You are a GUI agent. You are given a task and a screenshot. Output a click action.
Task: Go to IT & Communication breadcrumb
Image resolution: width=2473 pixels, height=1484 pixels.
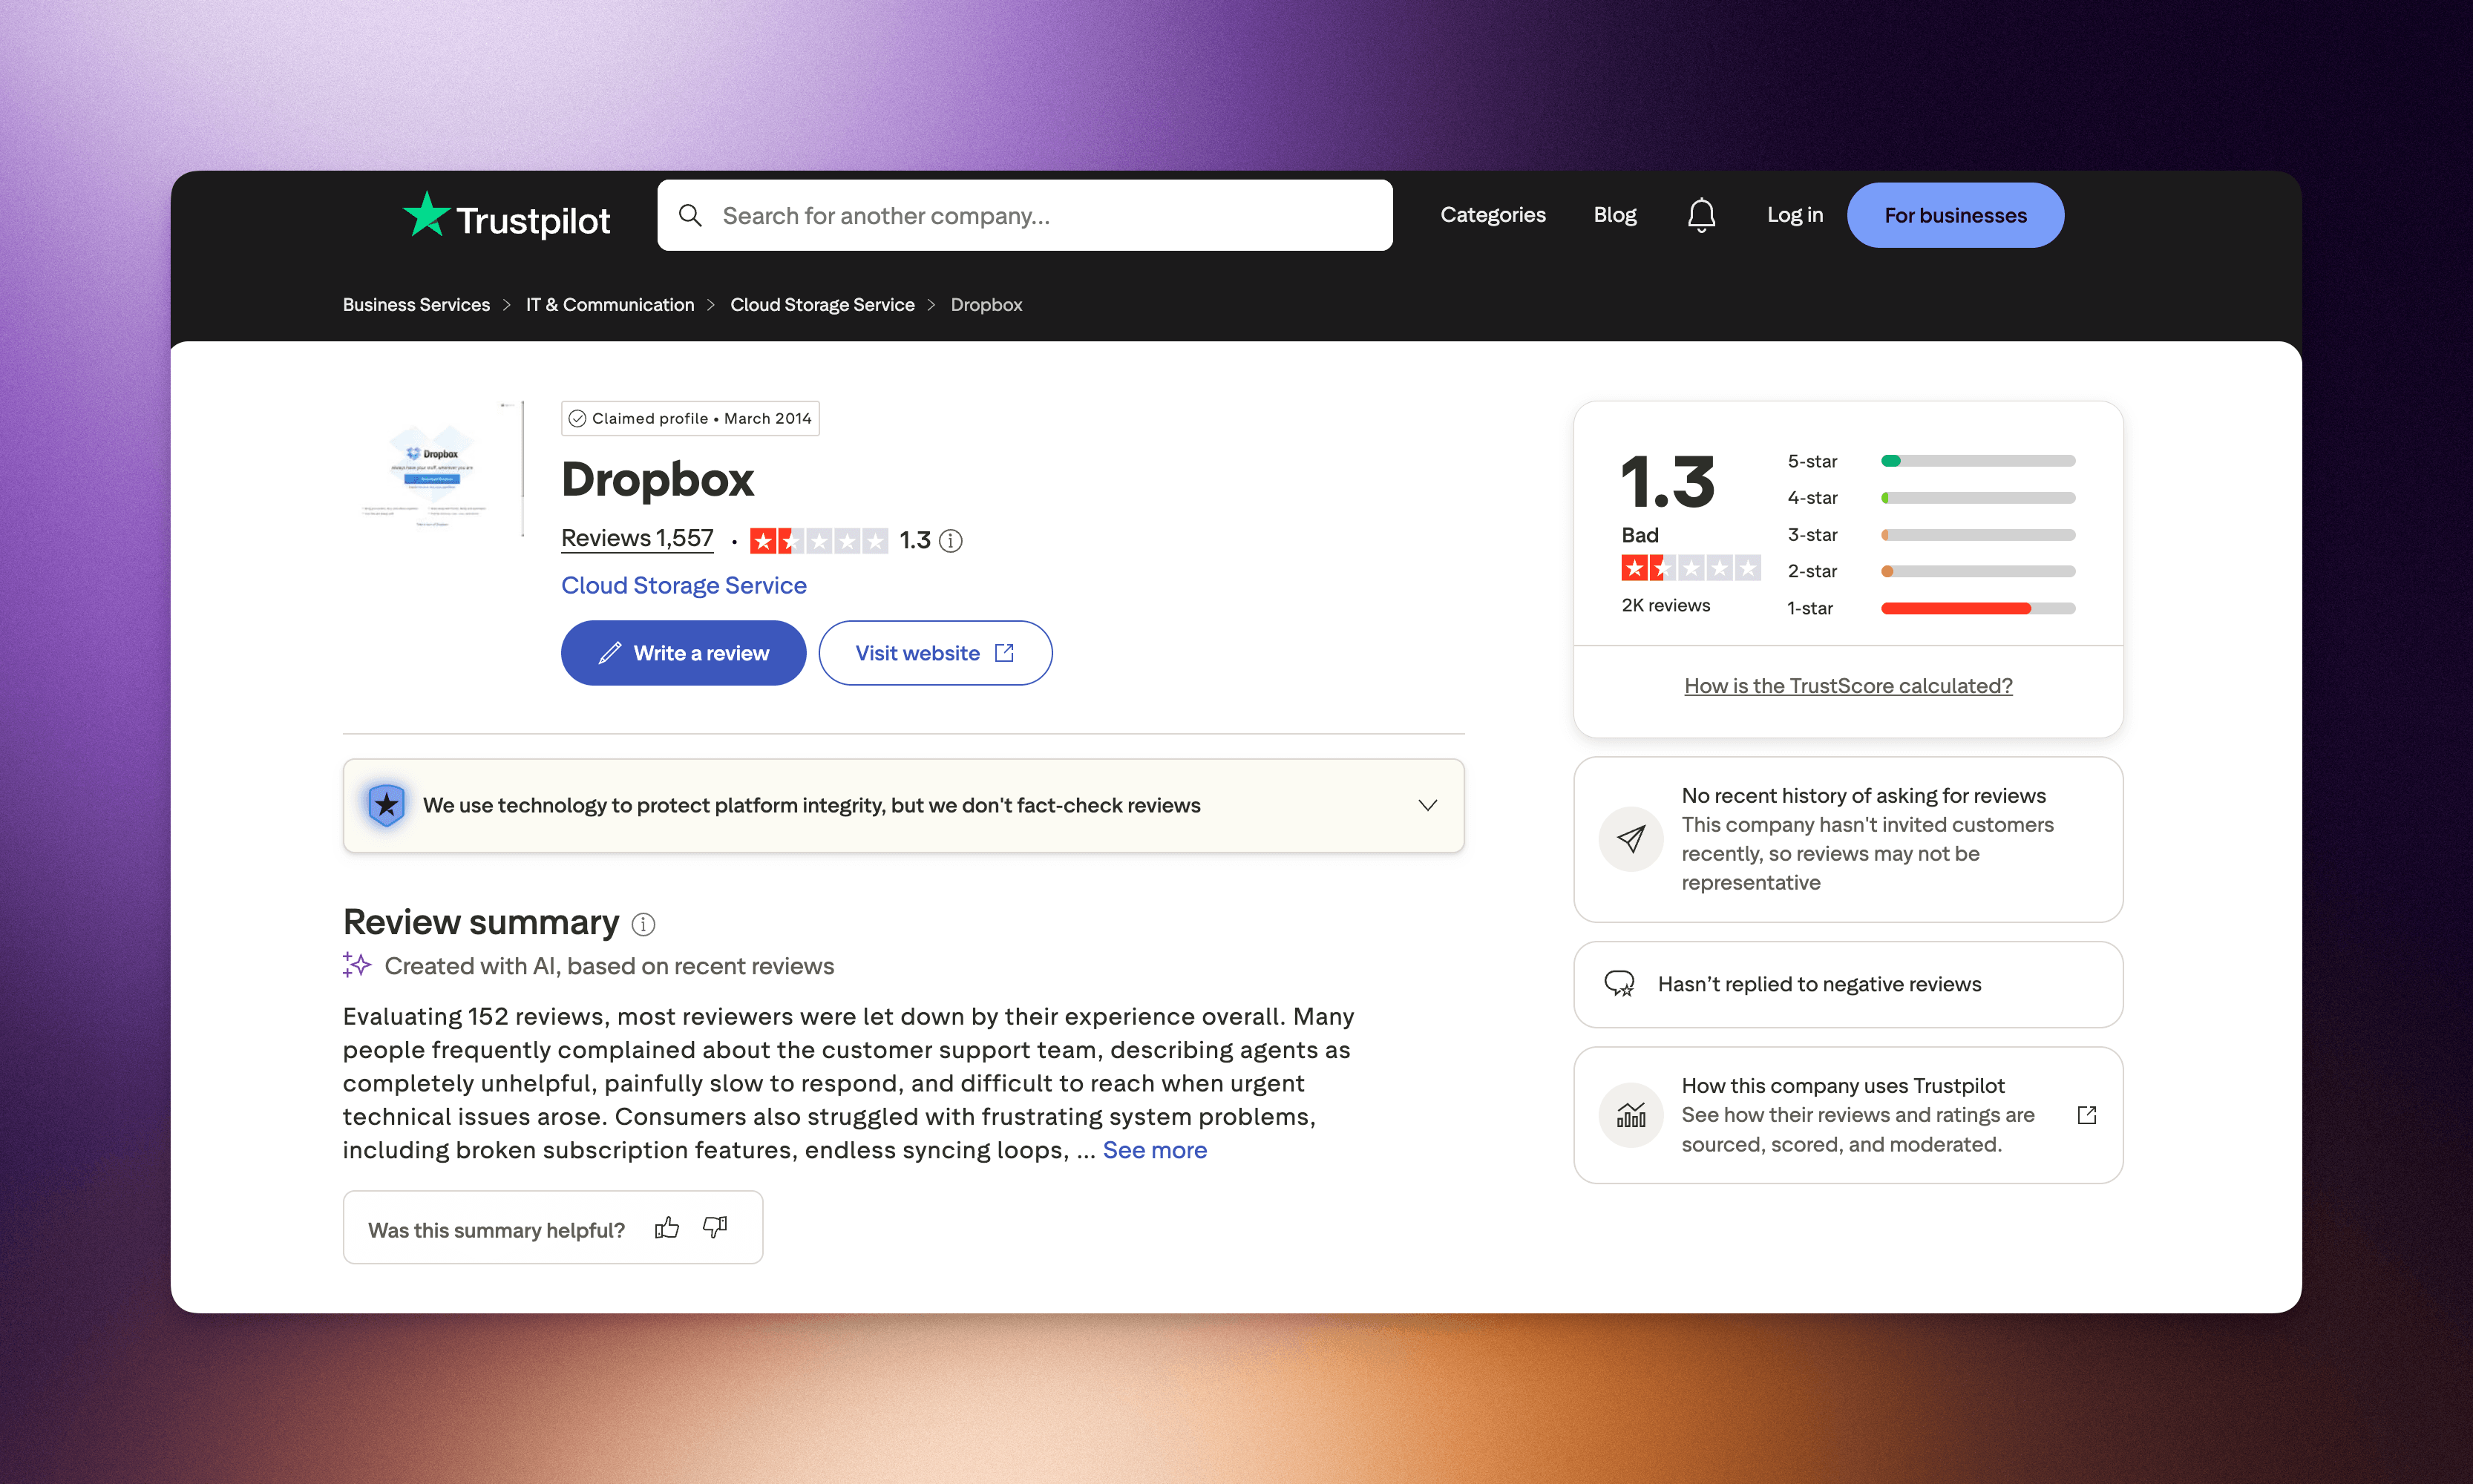tap(610, 305)
